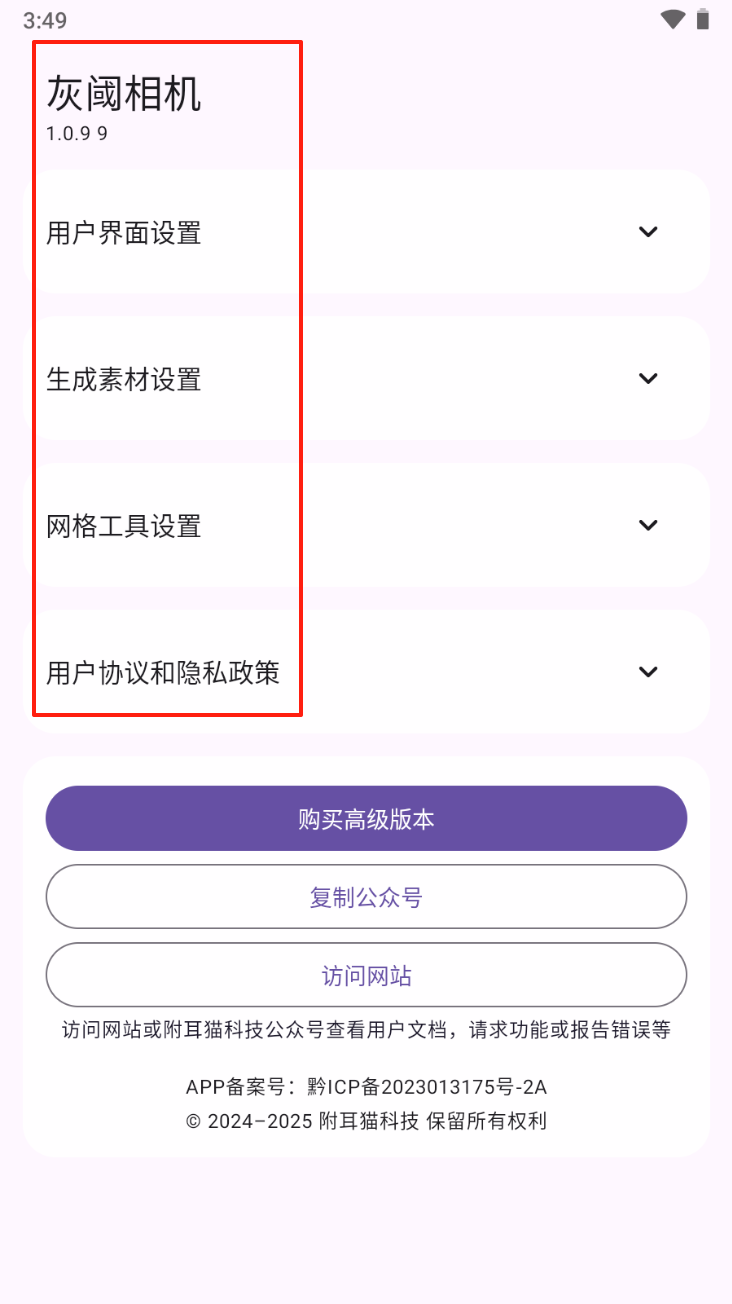Expand the 用户协议和隐私政策 chevron arrow
The width and height of the screenshot is (732, 1304).
click(648, 672)
